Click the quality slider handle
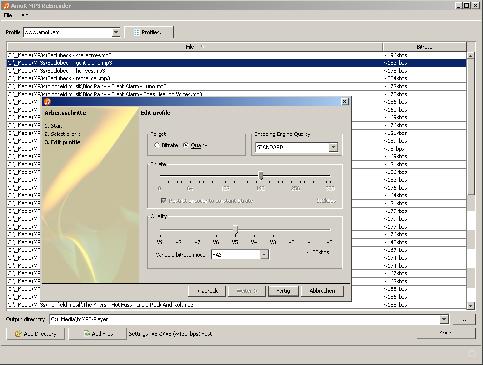Screen dimensions: 483x365 tap(236, 230)
